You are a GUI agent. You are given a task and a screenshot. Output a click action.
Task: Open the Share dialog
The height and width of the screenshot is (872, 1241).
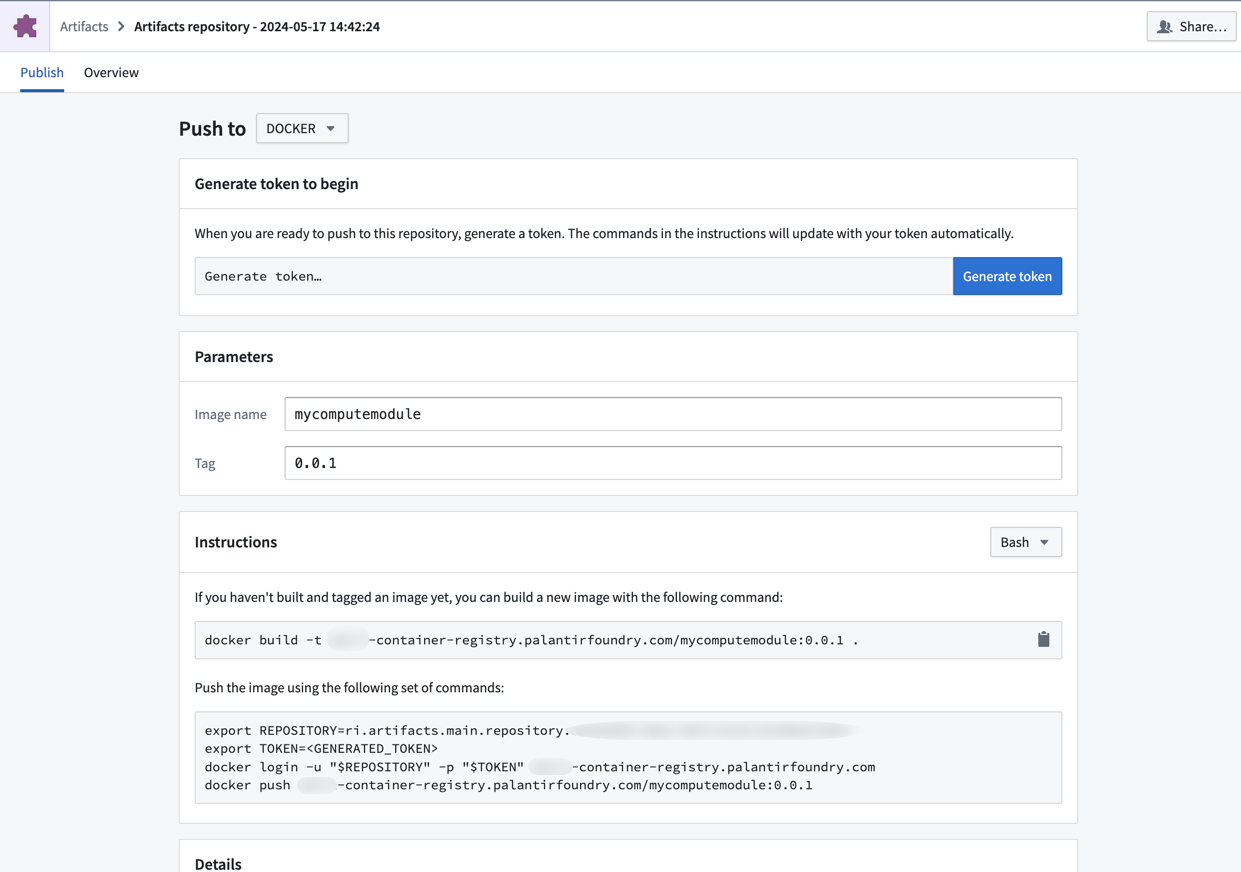coord(1191,26)
